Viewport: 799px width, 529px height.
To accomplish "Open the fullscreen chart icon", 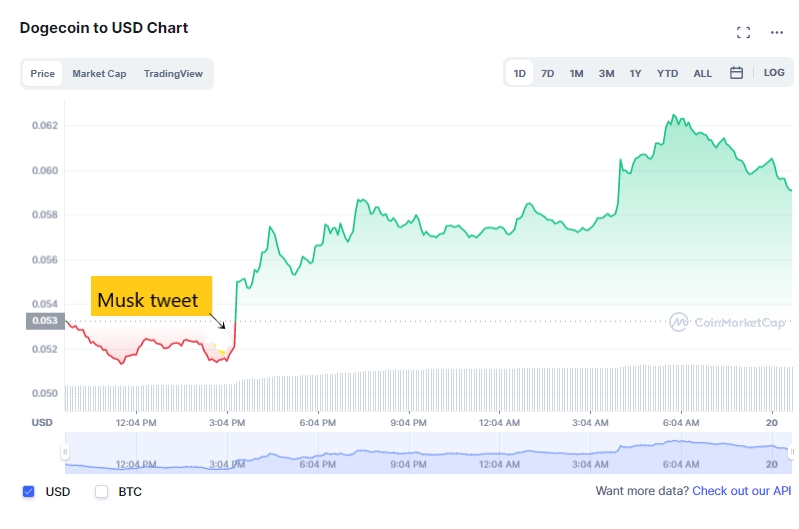I will click(x=743, y=33).
